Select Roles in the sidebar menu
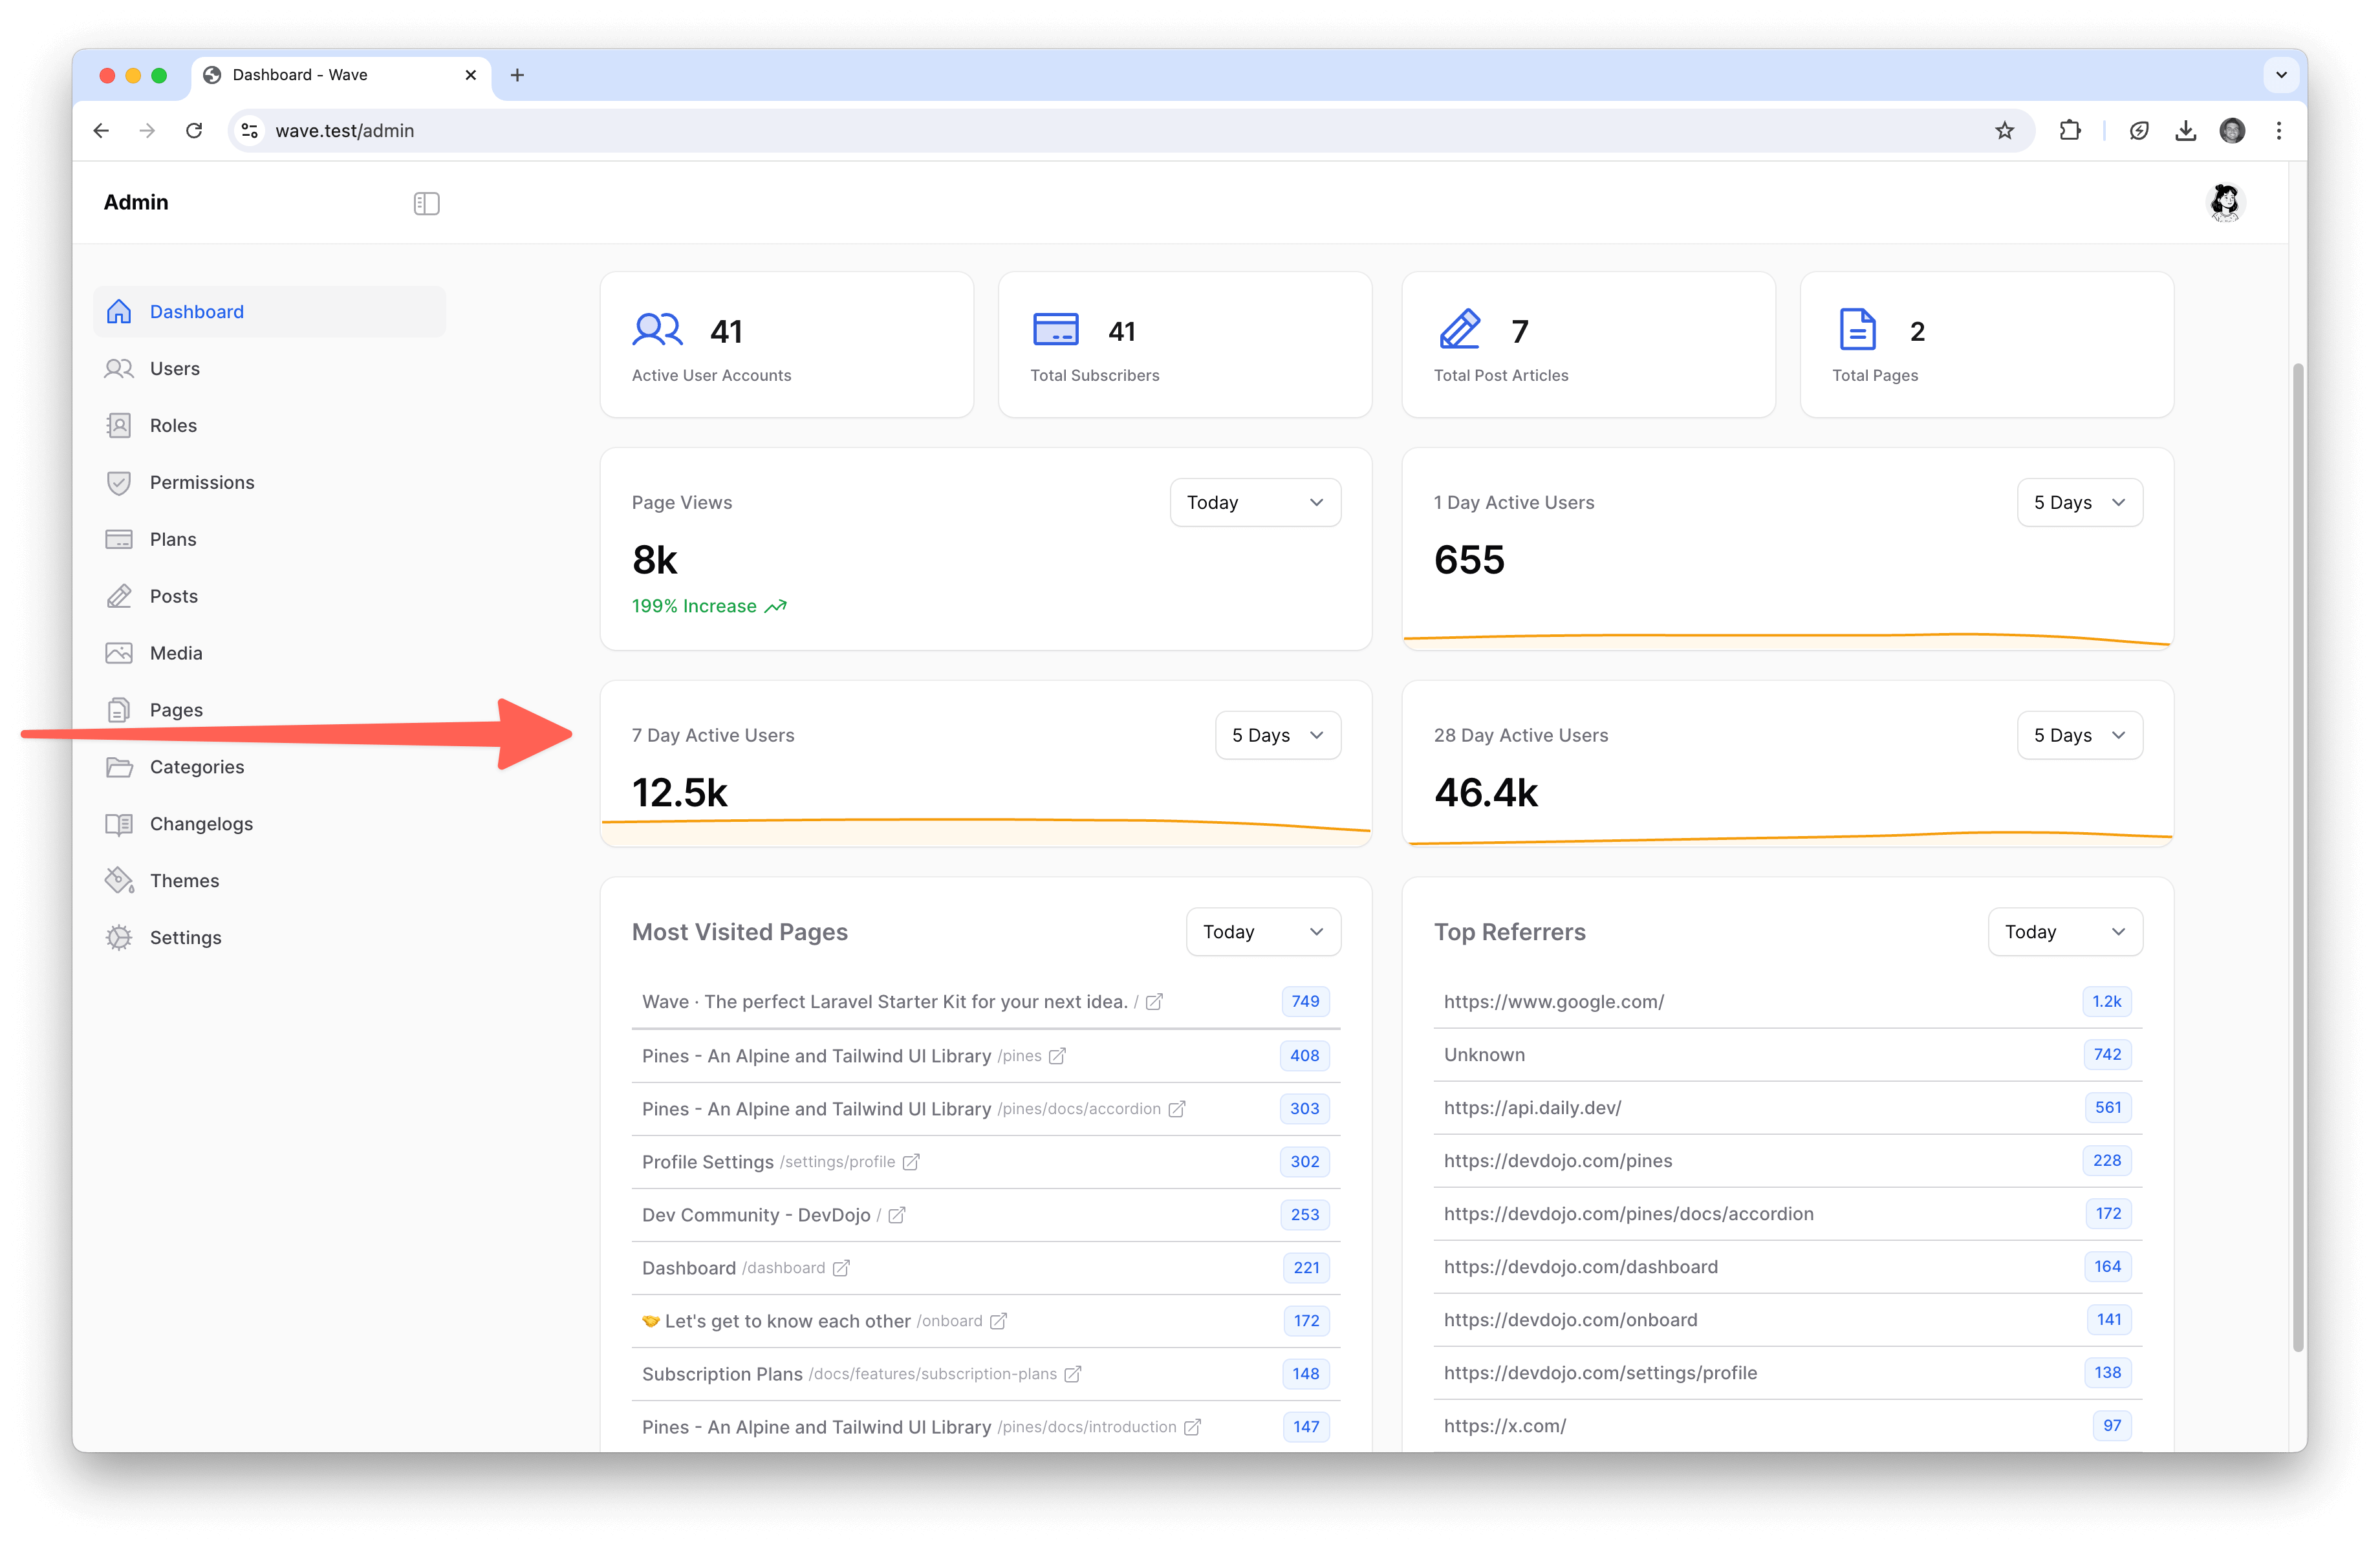The width and height of the screenshot is (2380, 1548). coord(270,426)
